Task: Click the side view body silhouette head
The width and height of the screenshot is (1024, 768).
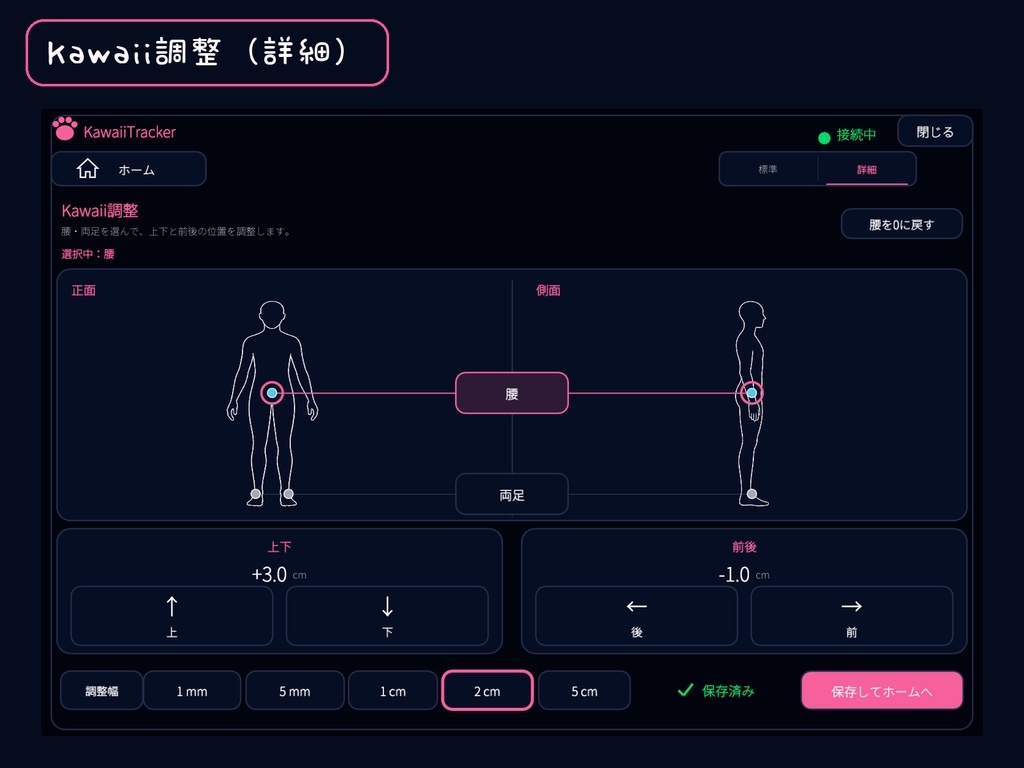Action: click(752, 315)
